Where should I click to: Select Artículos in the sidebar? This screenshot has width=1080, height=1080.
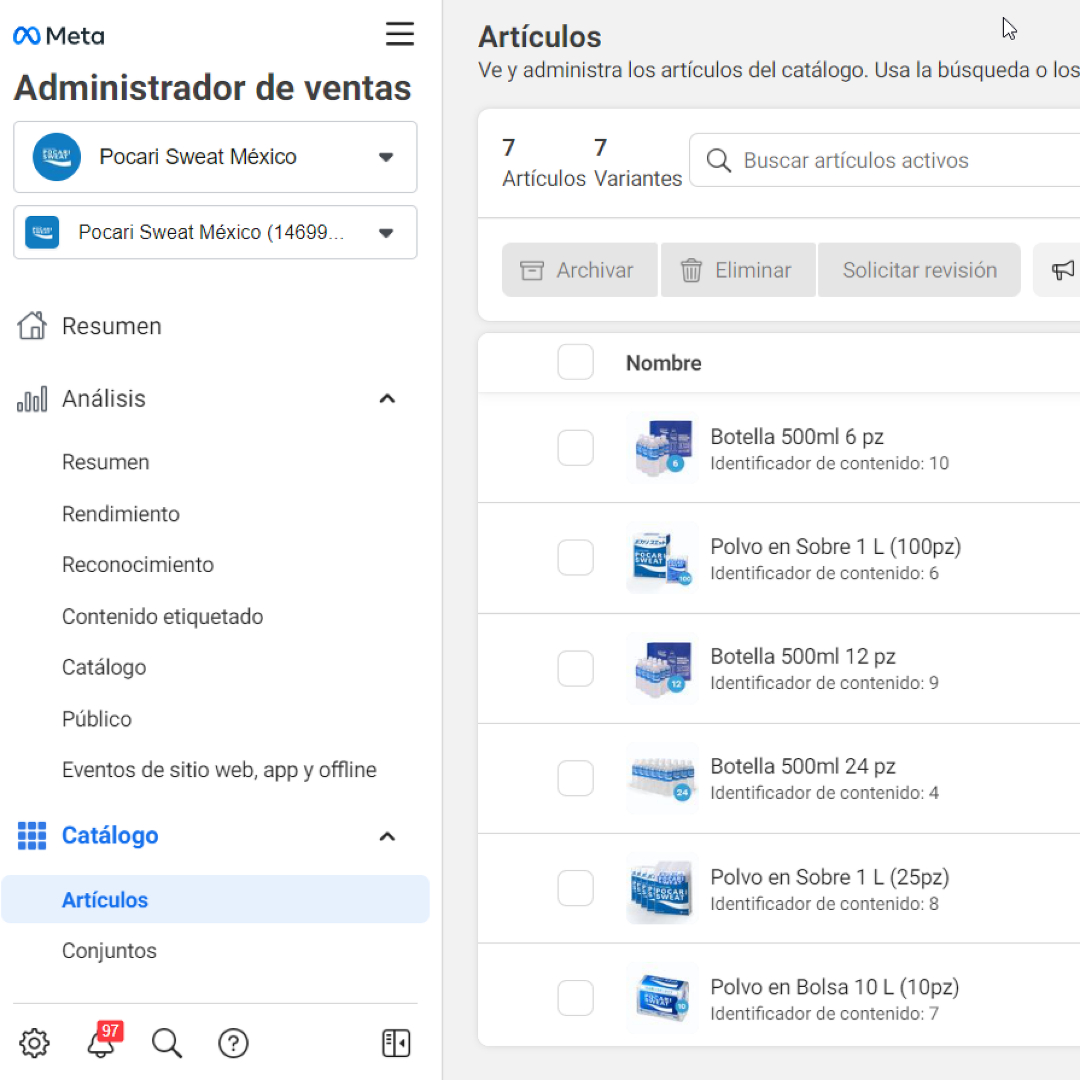tap(215, 900)
